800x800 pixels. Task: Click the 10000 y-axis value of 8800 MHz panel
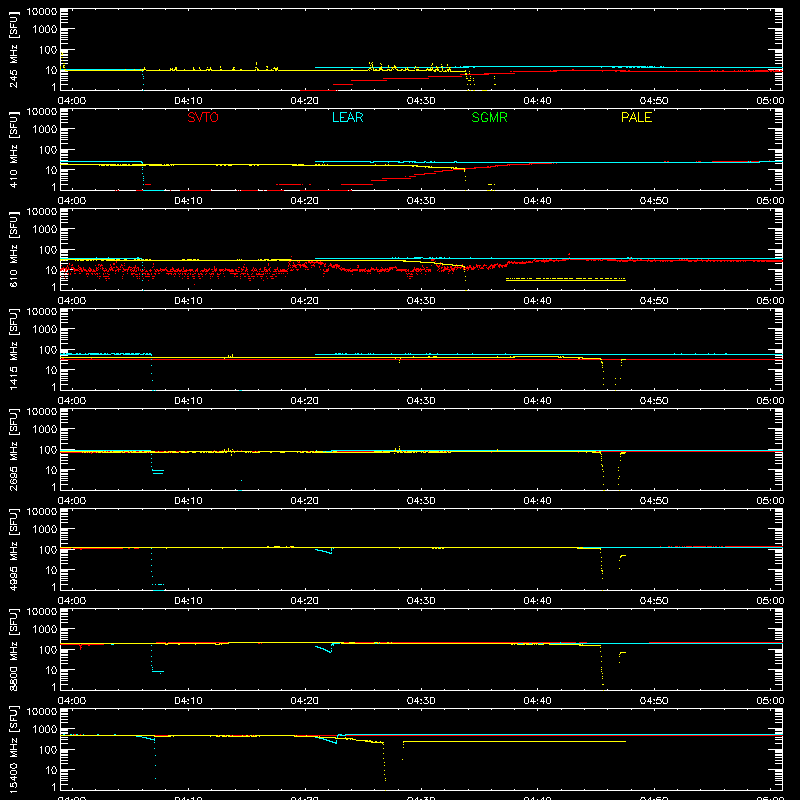42,612
